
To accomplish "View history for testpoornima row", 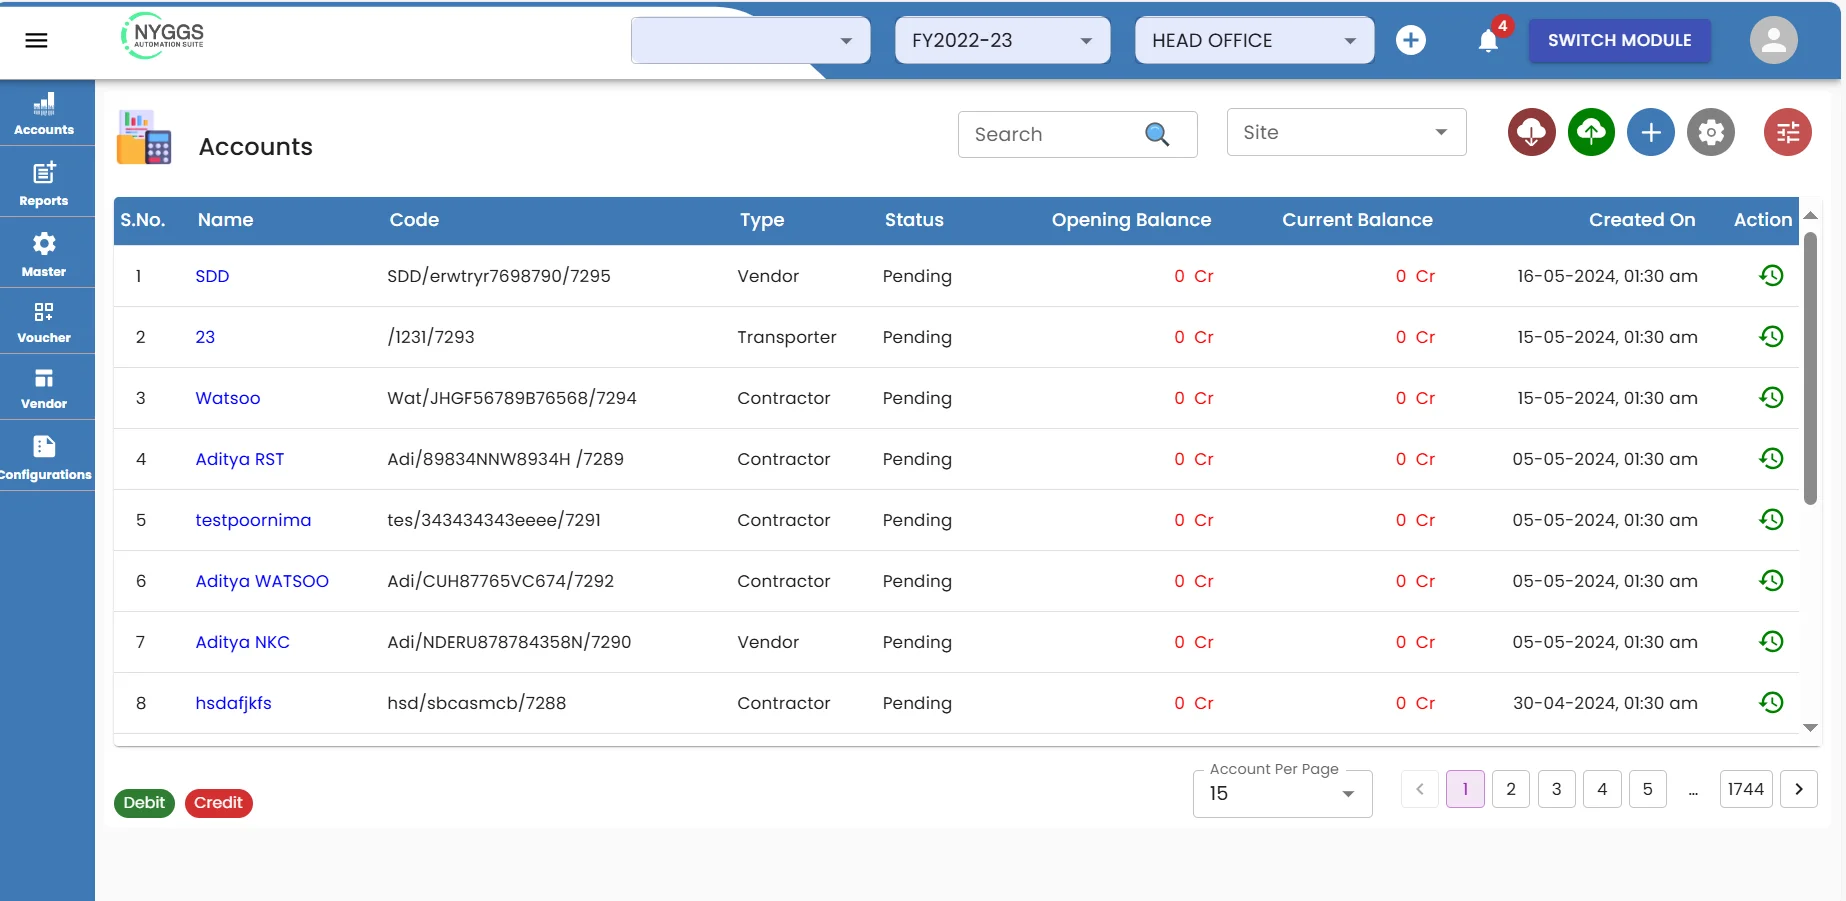I will point(1771,519).
